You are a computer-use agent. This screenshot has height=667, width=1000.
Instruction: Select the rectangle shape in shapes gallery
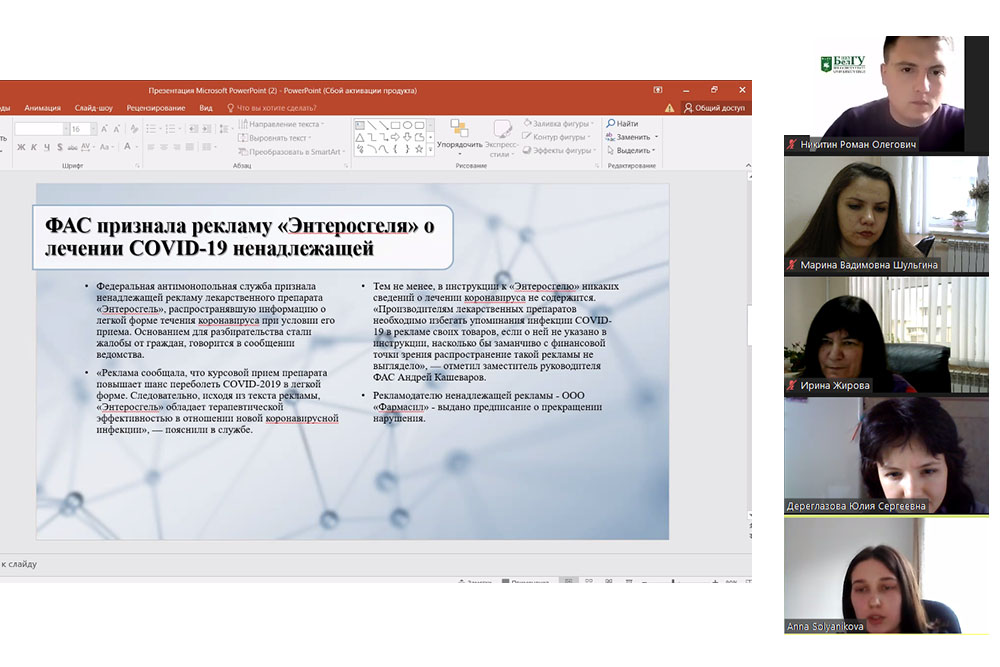point(394,125)
